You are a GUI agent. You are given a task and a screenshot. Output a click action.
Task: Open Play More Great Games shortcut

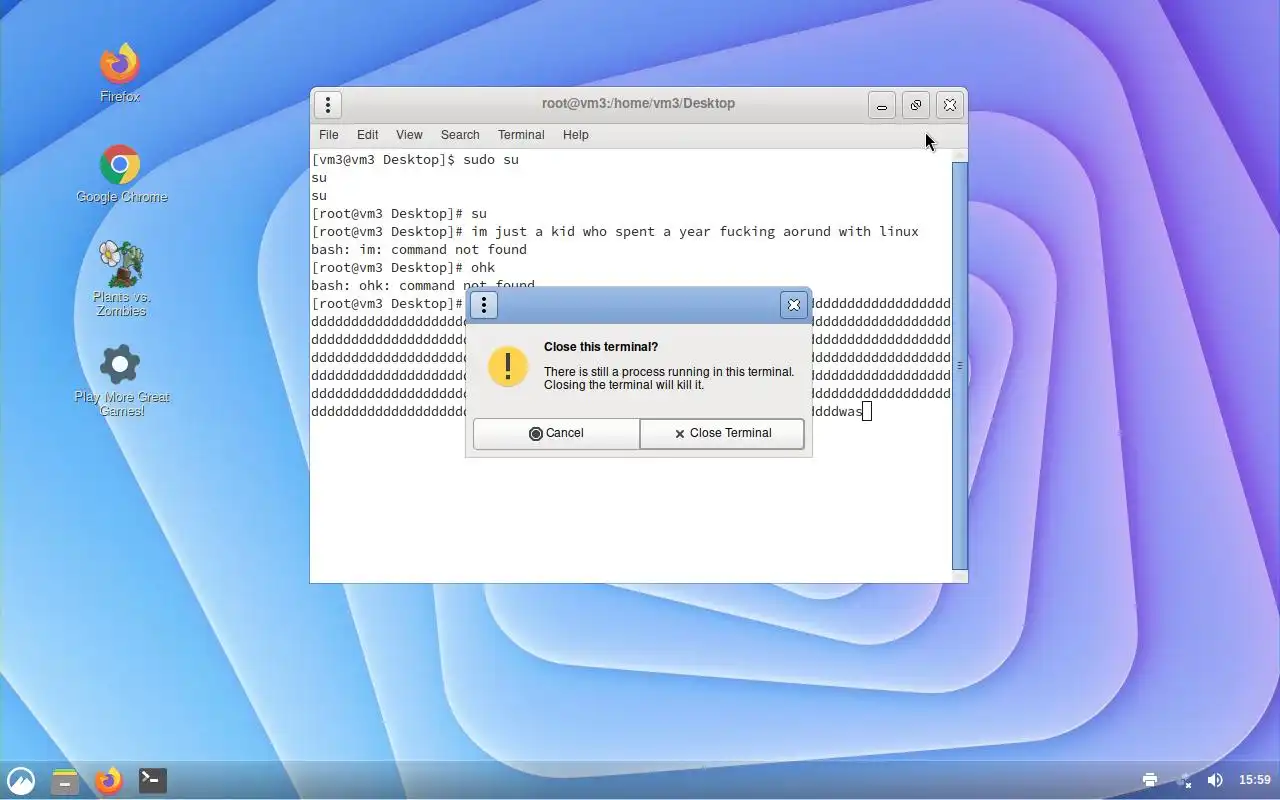click(121, 381)
